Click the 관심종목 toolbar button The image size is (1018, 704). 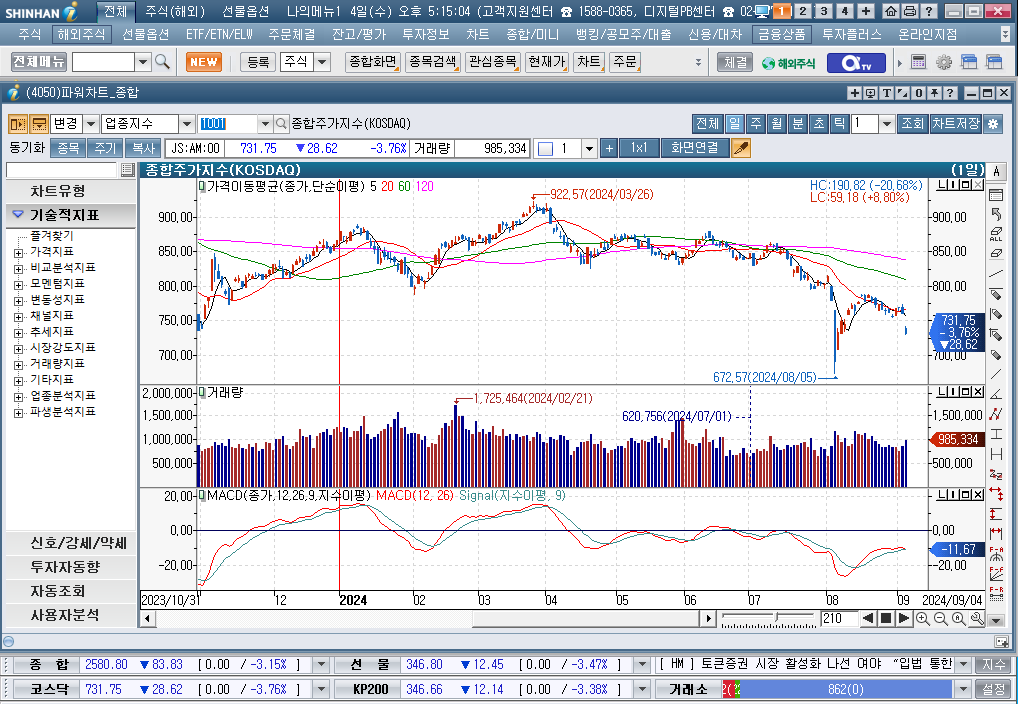(492, 62)
